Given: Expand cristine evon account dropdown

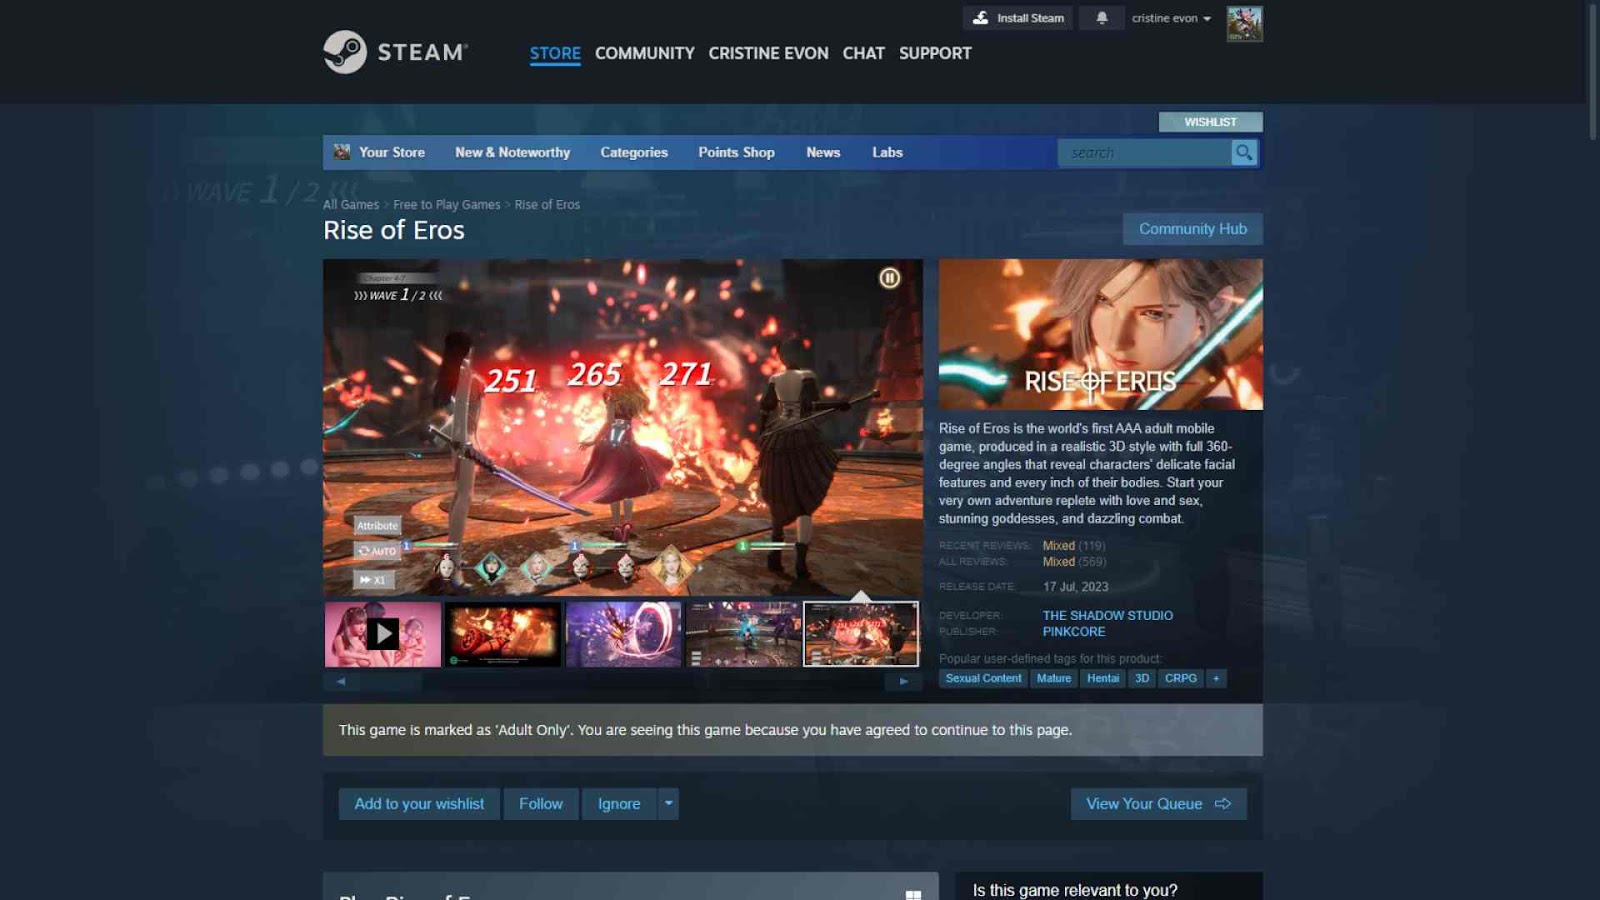Looking at the screenshot, I should pyautogui.click(x=1171, y=18).
